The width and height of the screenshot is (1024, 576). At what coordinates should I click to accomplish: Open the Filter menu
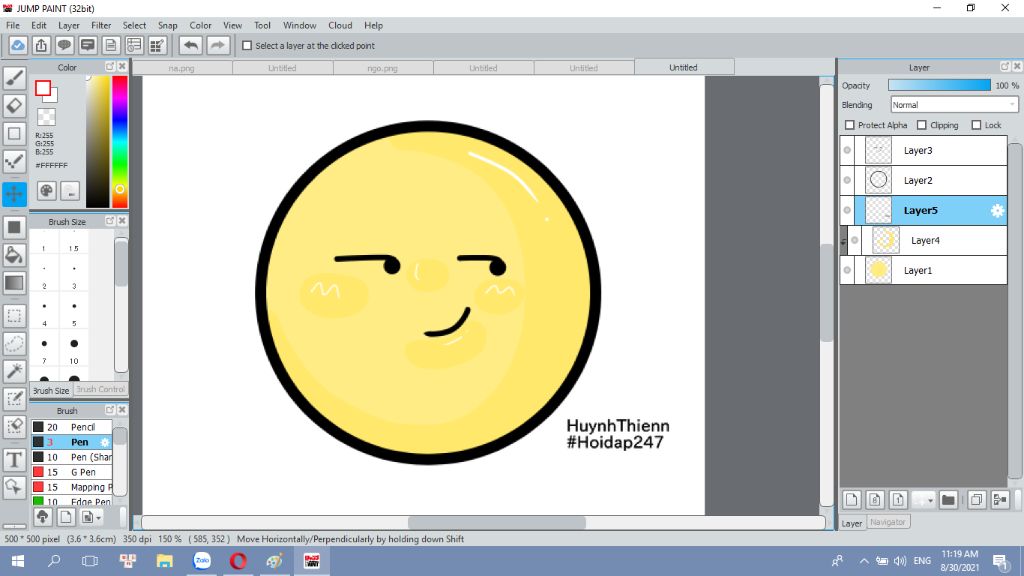(101, 25)
